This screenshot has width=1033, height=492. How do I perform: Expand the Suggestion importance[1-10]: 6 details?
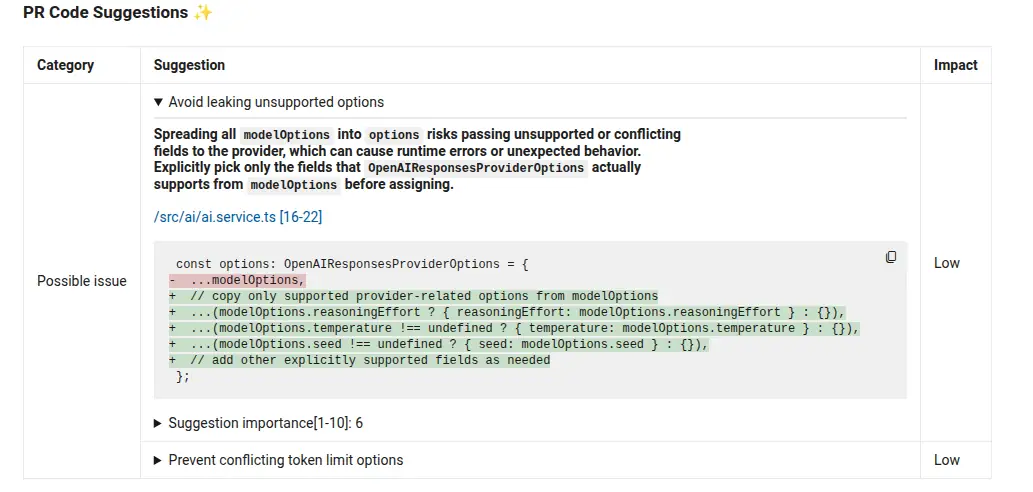[258, 423]
